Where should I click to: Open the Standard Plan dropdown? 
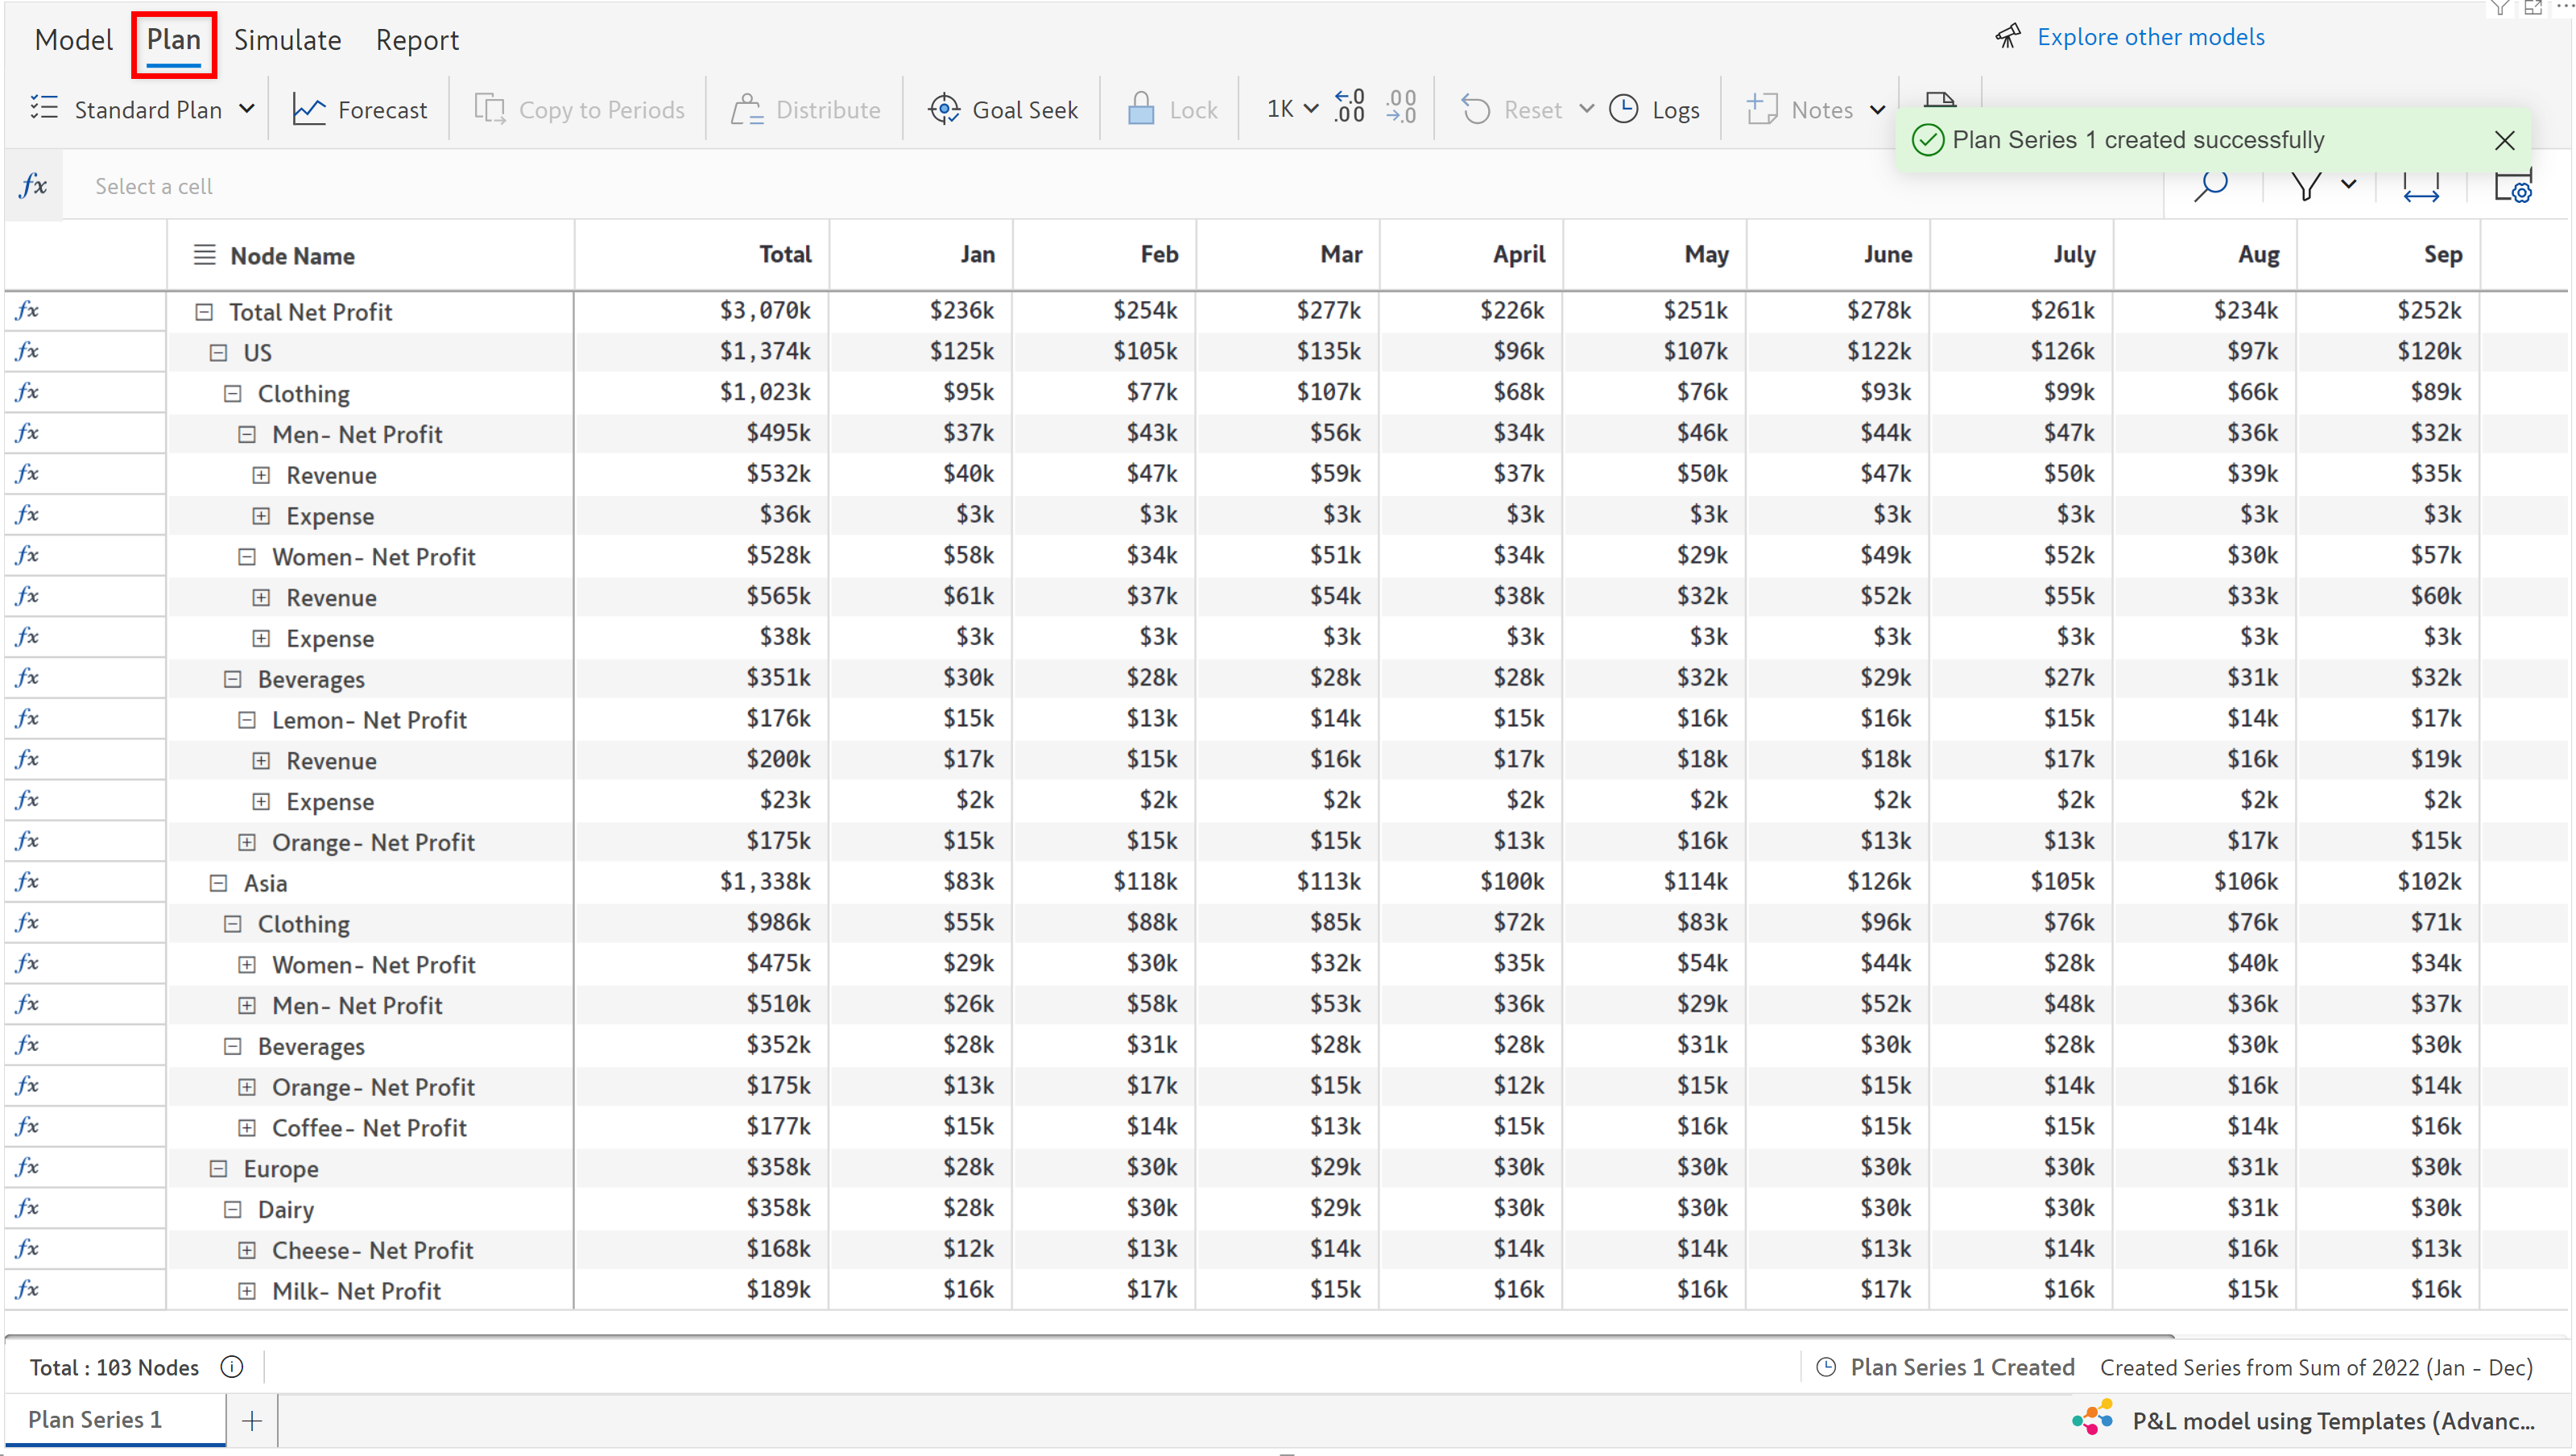point(246,109)
